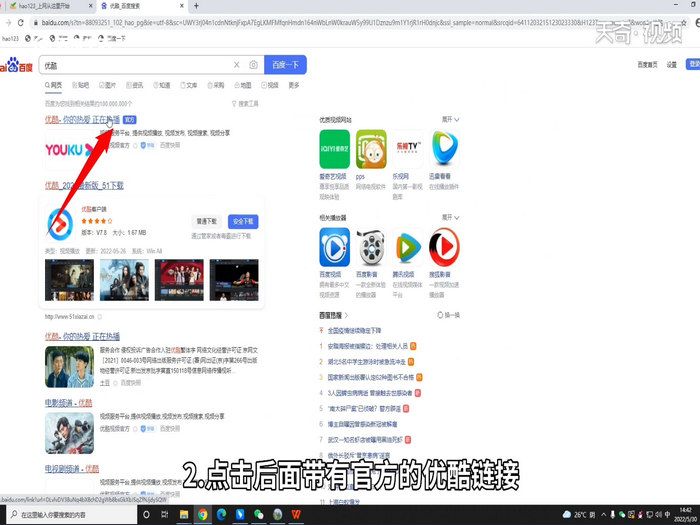Open the Tencent Video icon

tap(408, 247)
